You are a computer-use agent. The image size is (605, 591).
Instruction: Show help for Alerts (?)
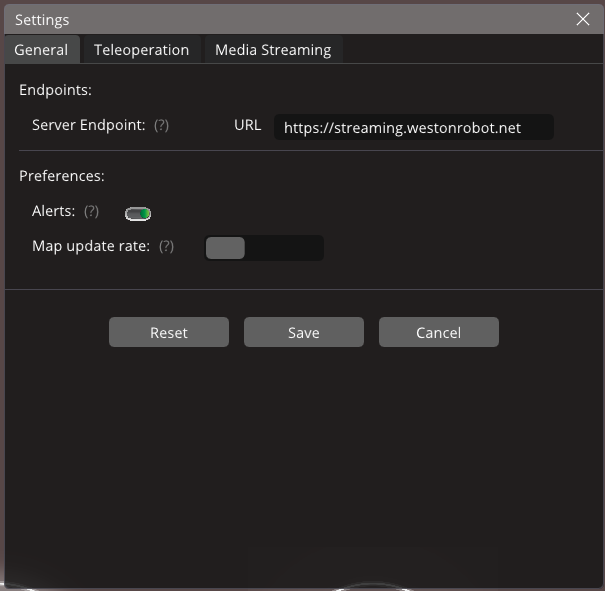pyautogui.click(x=91, y=211)
